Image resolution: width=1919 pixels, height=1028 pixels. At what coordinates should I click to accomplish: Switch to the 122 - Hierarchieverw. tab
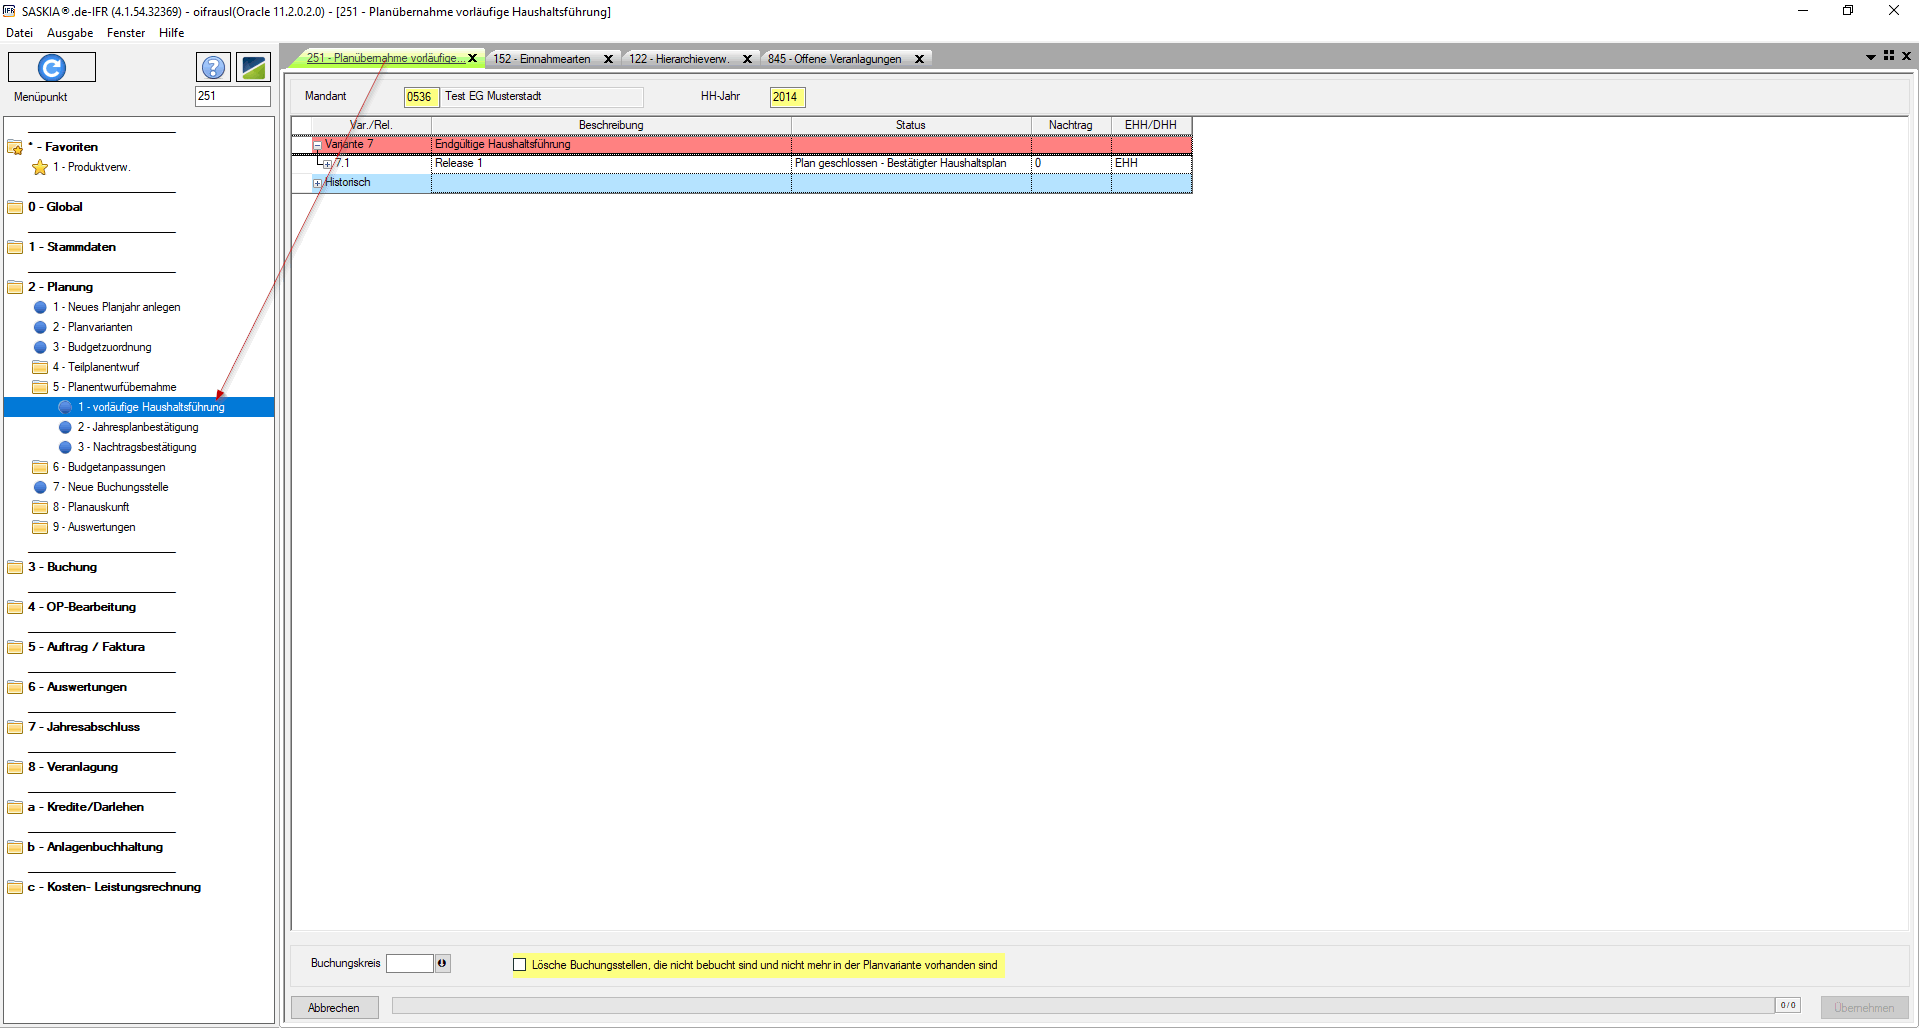coord(678,59)
